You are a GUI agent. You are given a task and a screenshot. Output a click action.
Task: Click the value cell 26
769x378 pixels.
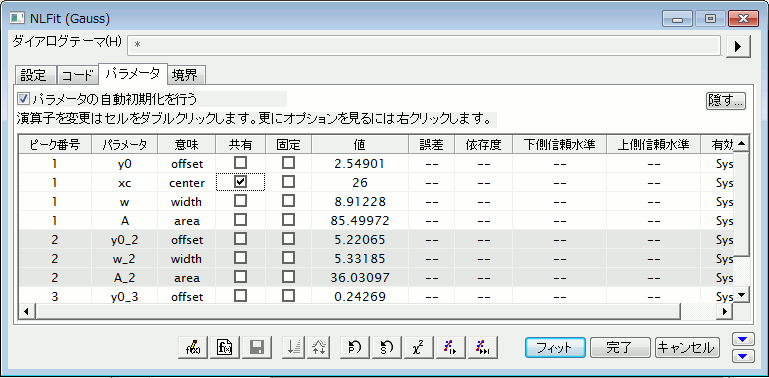pos(360,182)
